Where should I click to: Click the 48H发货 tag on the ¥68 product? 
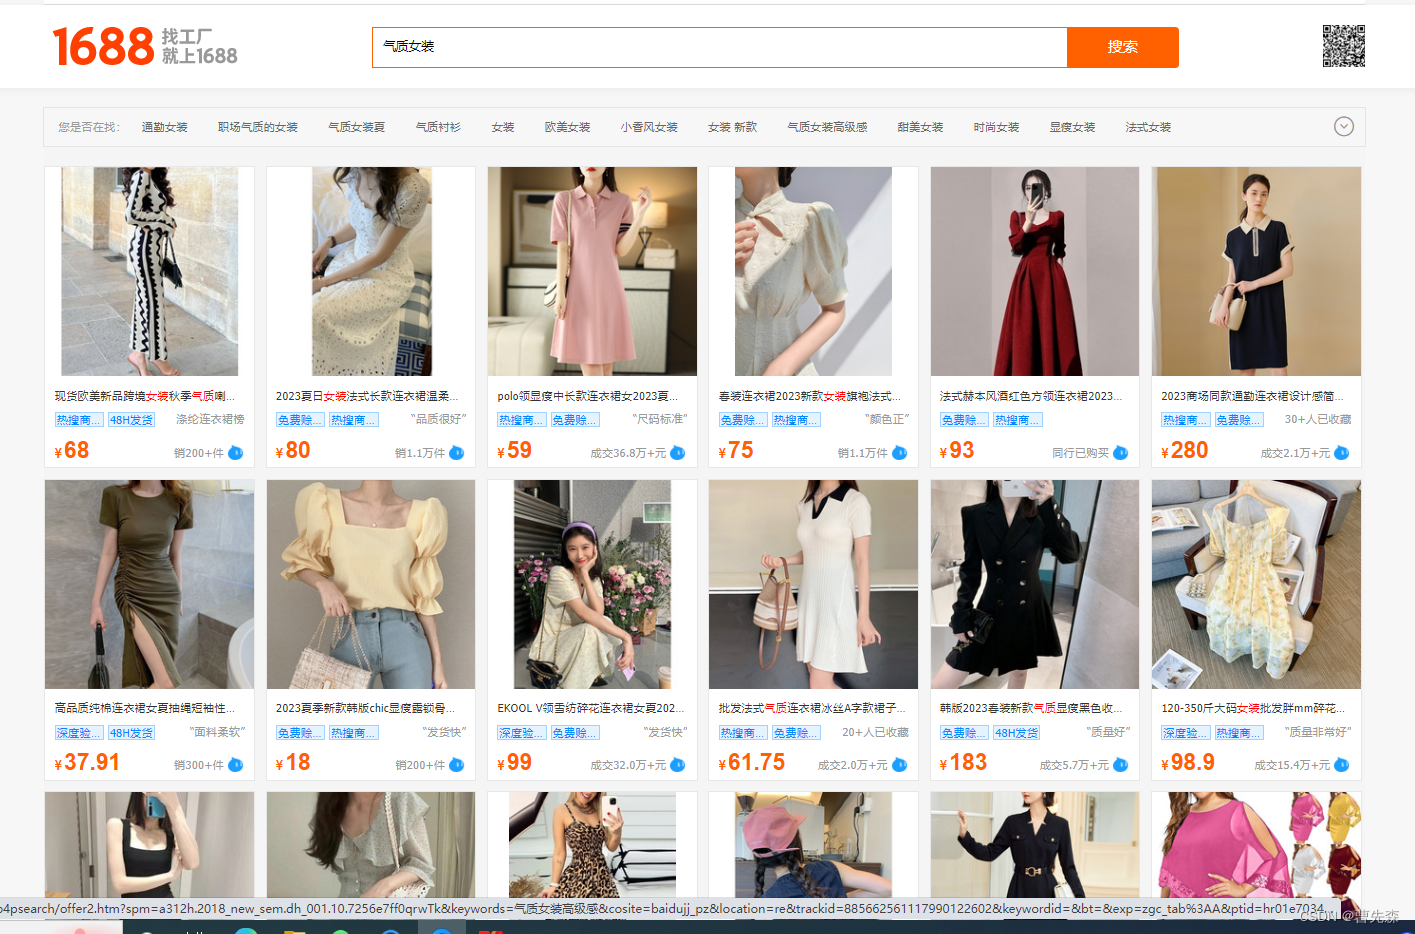click(131, 421)
